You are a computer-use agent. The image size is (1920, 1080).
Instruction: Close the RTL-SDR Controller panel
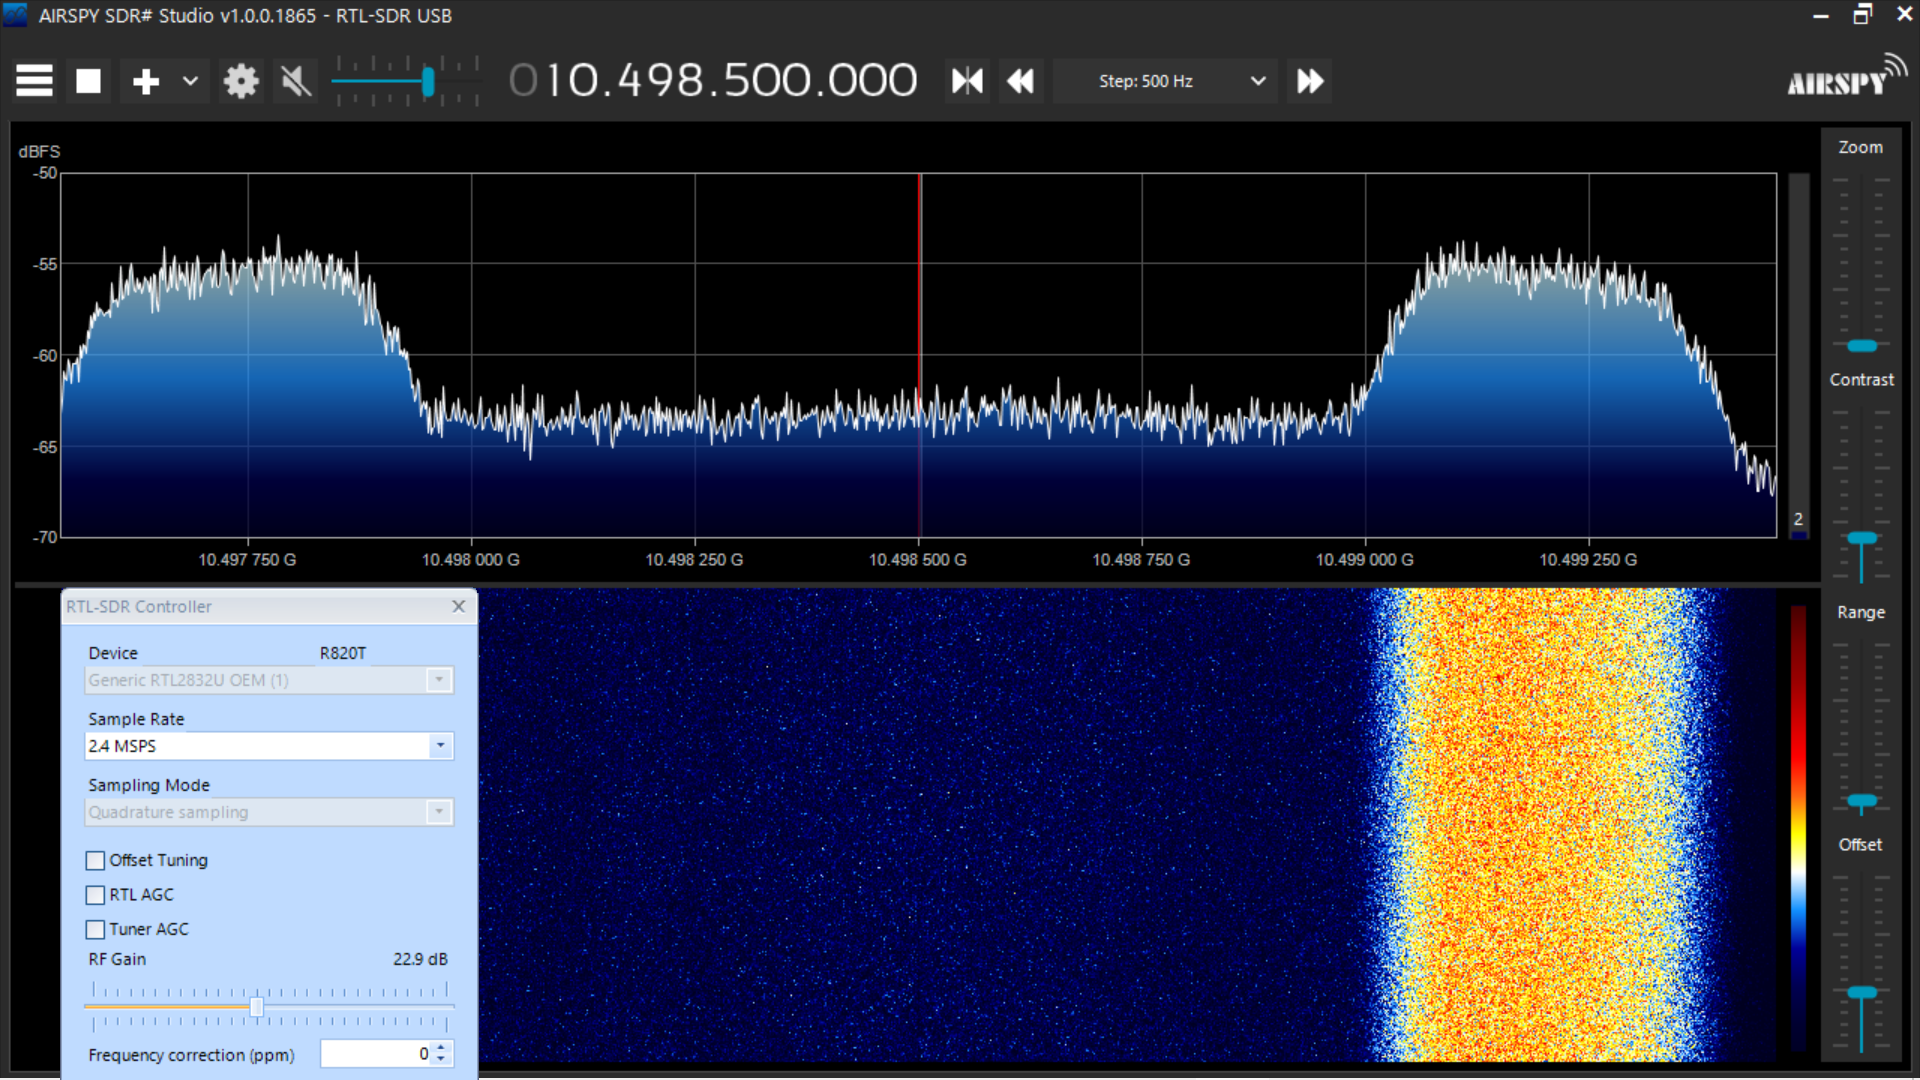click(458, 606)
